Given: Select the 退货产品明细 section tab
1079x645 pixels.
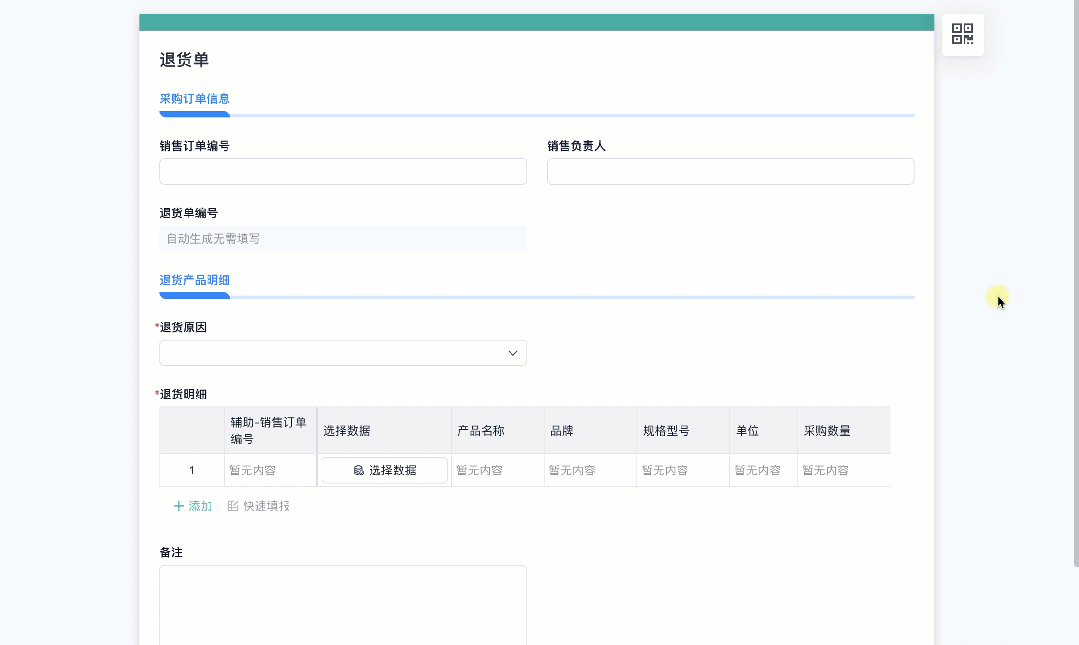Looking at the screenshot, I should tap(195, 280).
